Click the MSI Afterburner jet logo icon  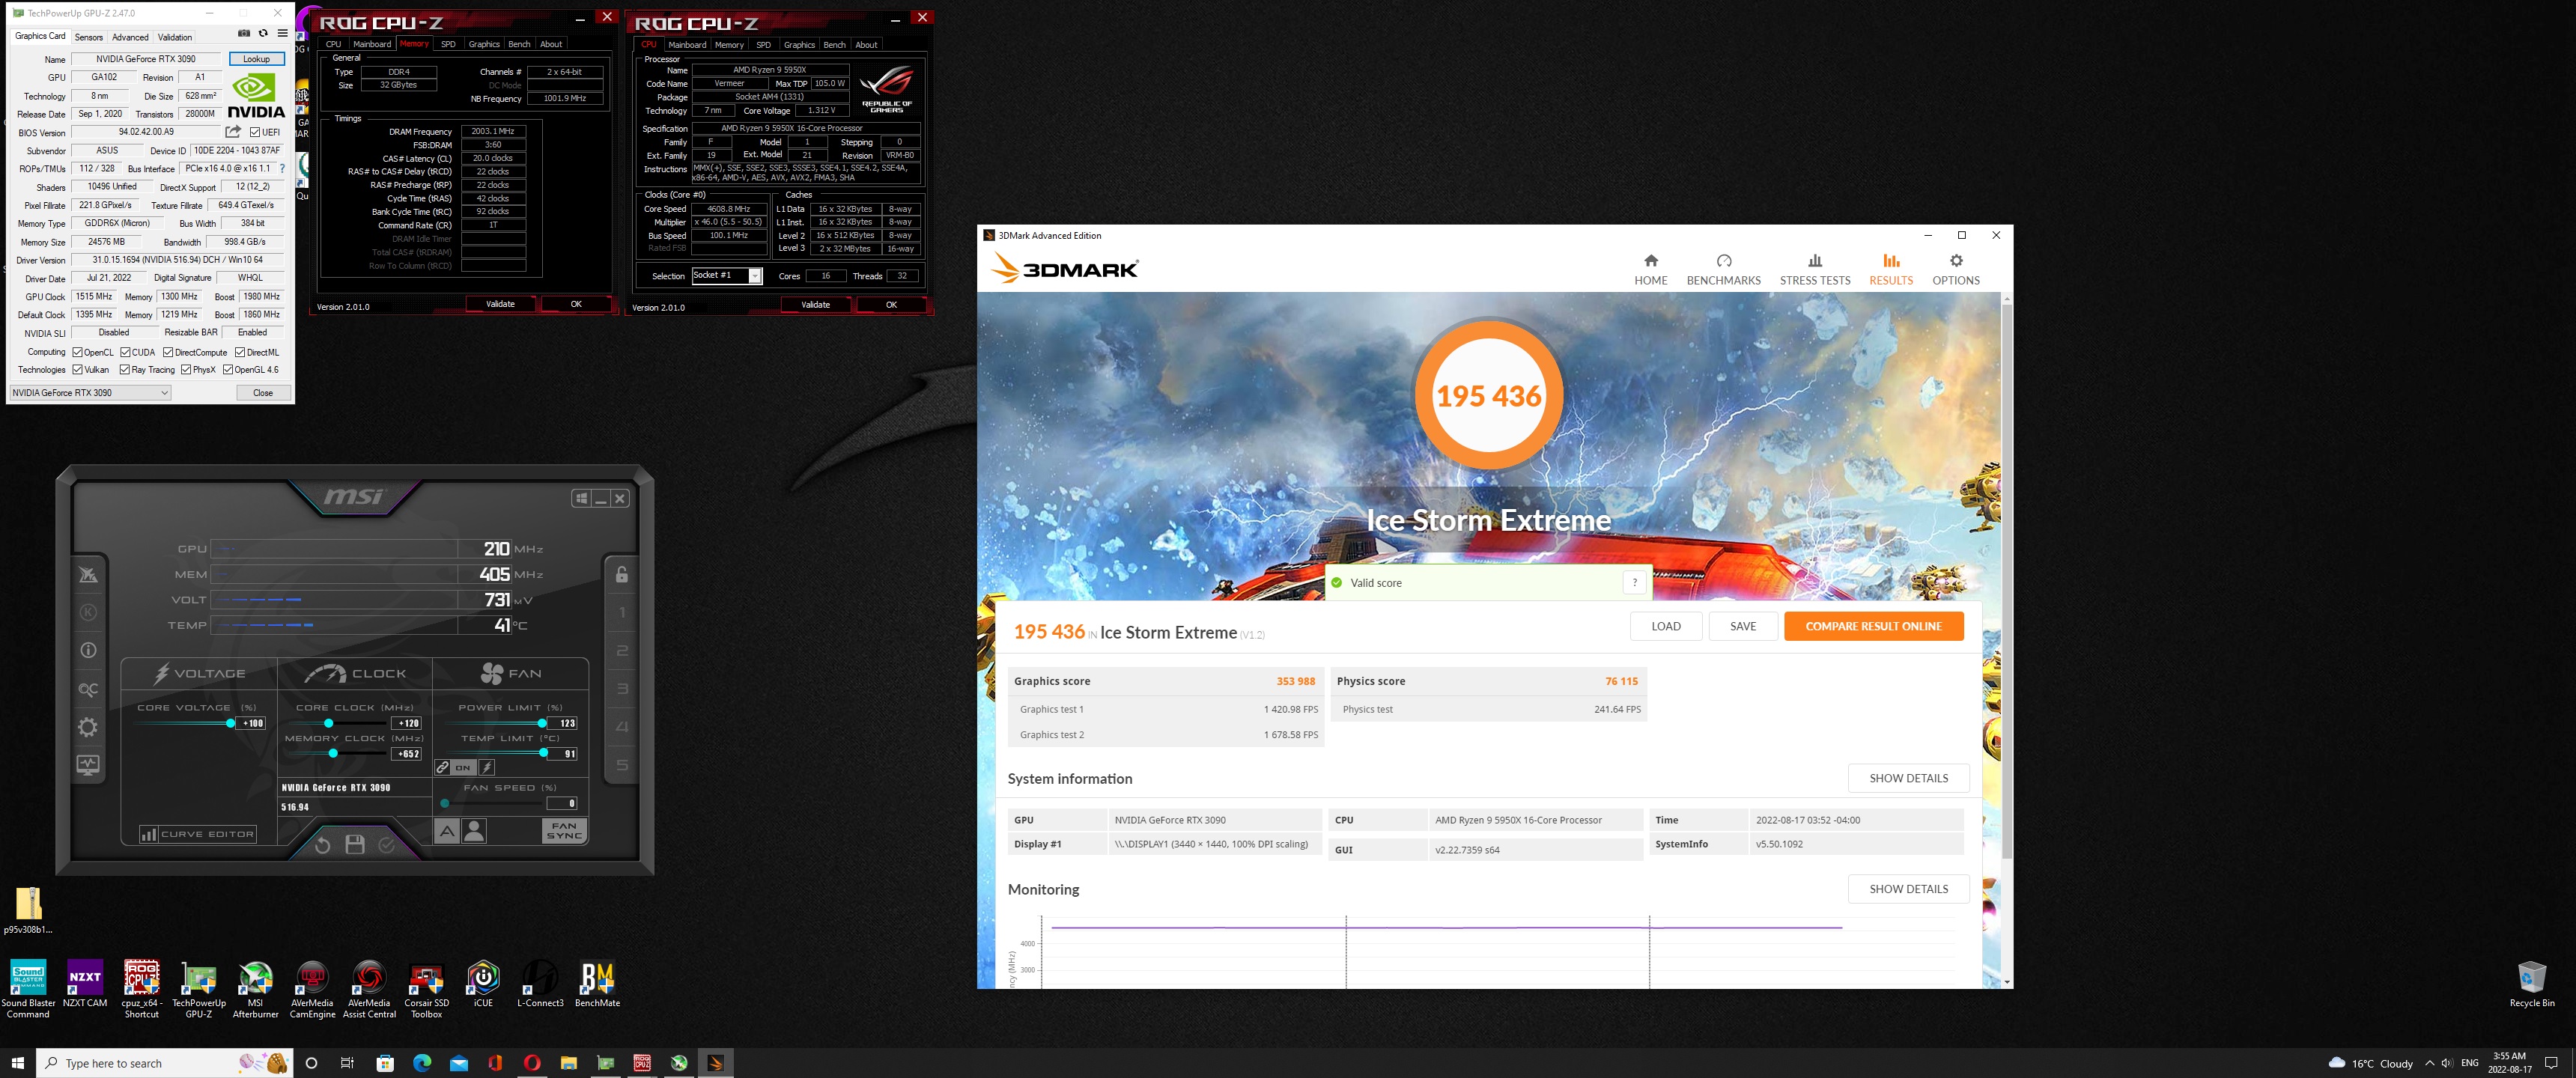coord(88,574)
